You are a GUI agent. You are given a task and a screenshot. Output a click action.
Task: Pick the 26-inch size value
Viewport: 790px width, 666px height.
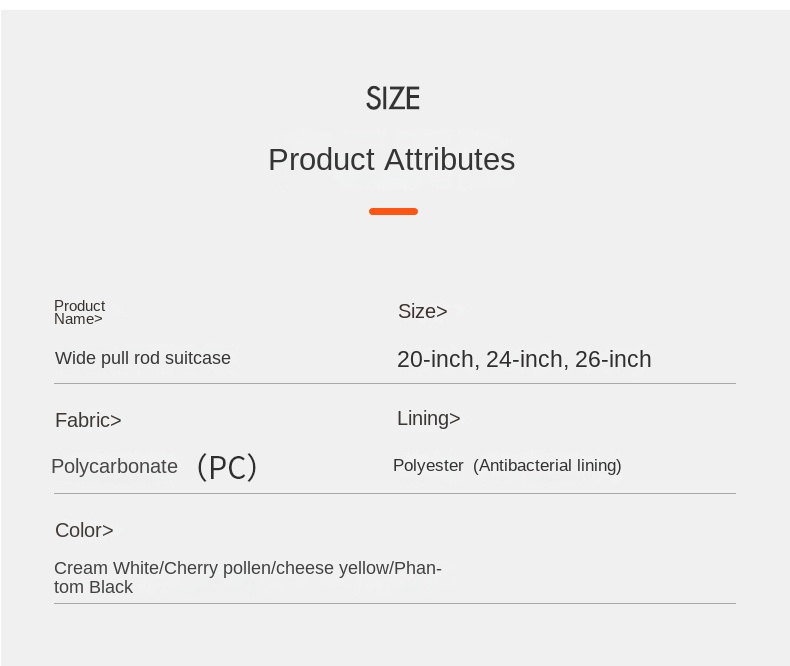coord(613,360)
